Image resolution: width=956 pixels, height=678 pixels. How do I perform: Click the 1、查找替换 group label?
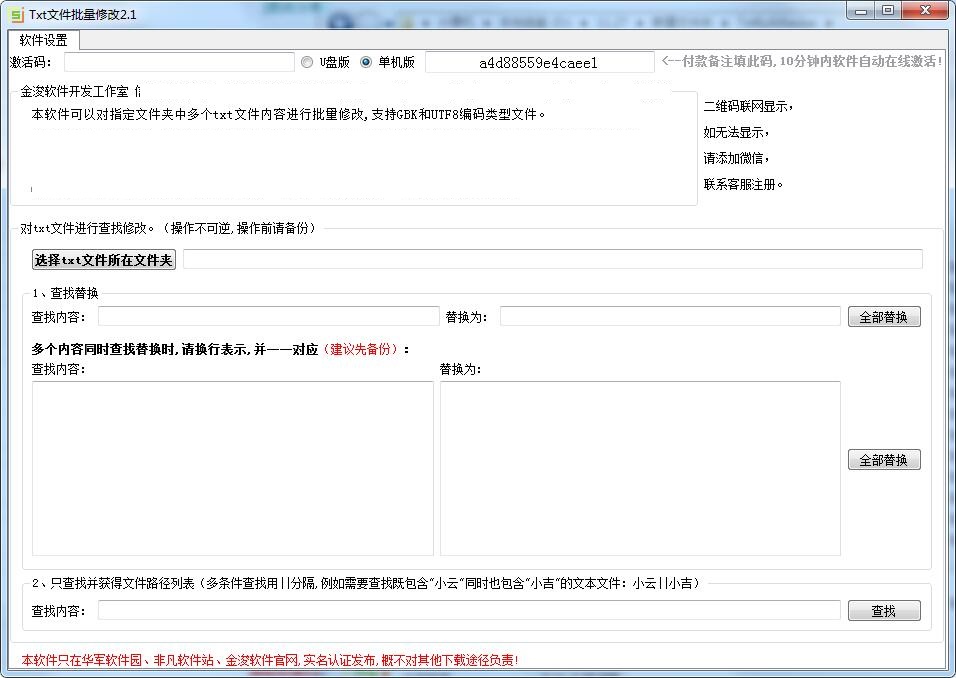tap(65, 293)
